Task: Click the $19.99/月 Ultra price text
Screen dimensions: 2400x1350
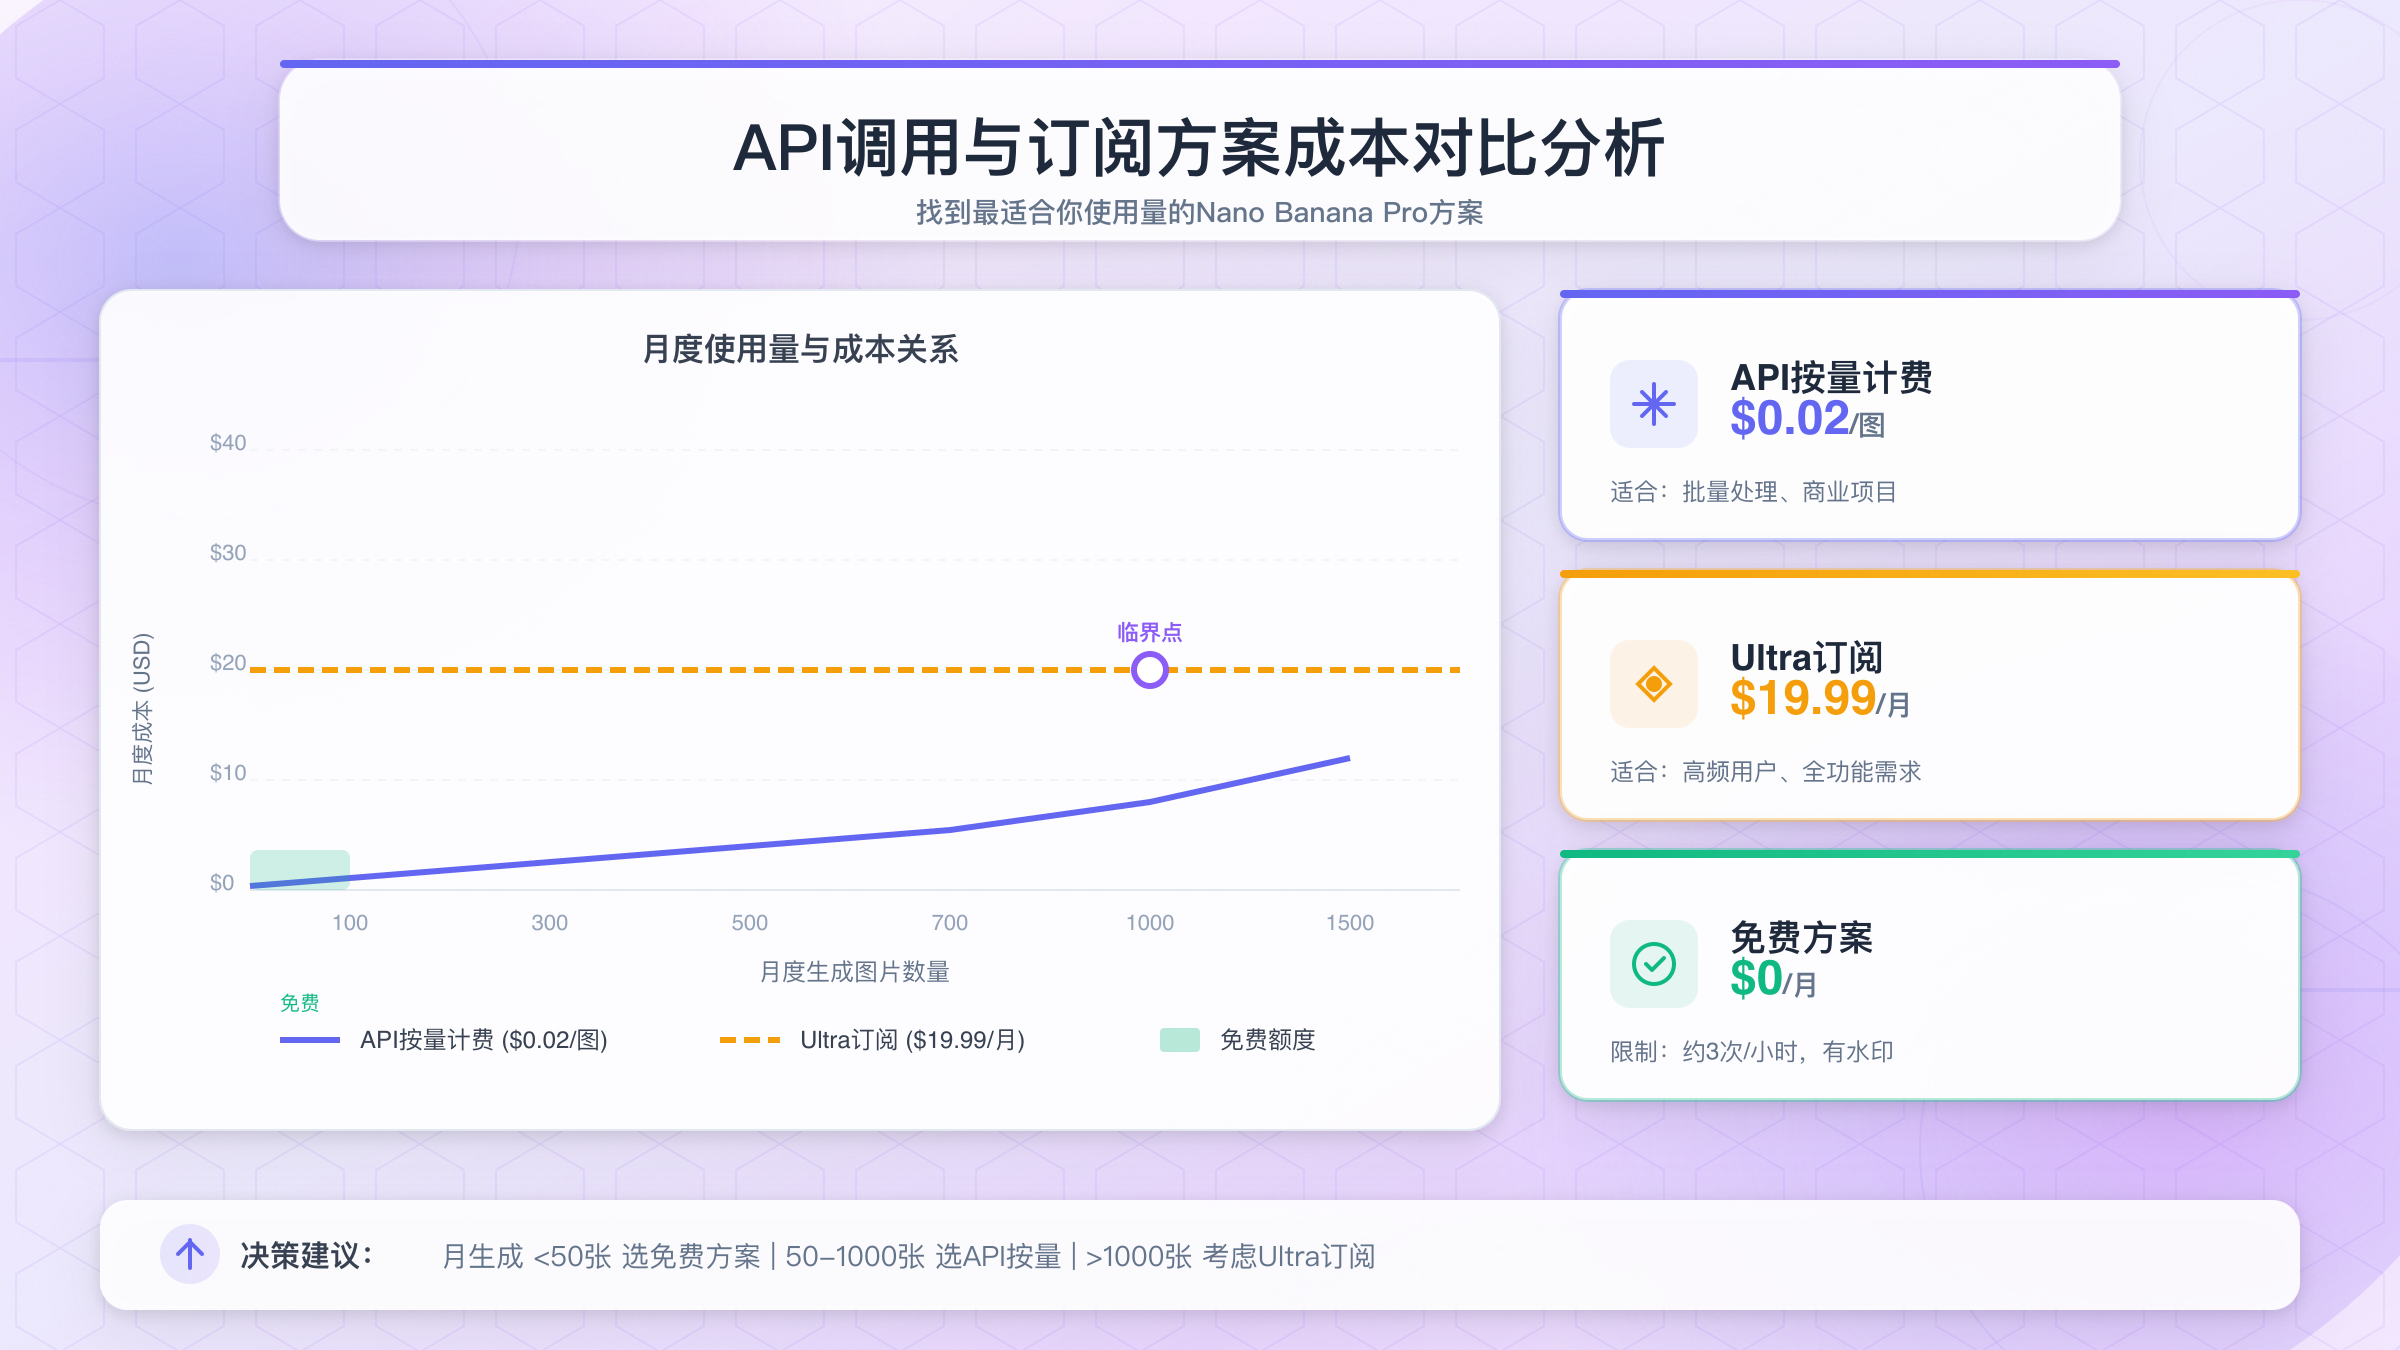Action: (1819, 698)
